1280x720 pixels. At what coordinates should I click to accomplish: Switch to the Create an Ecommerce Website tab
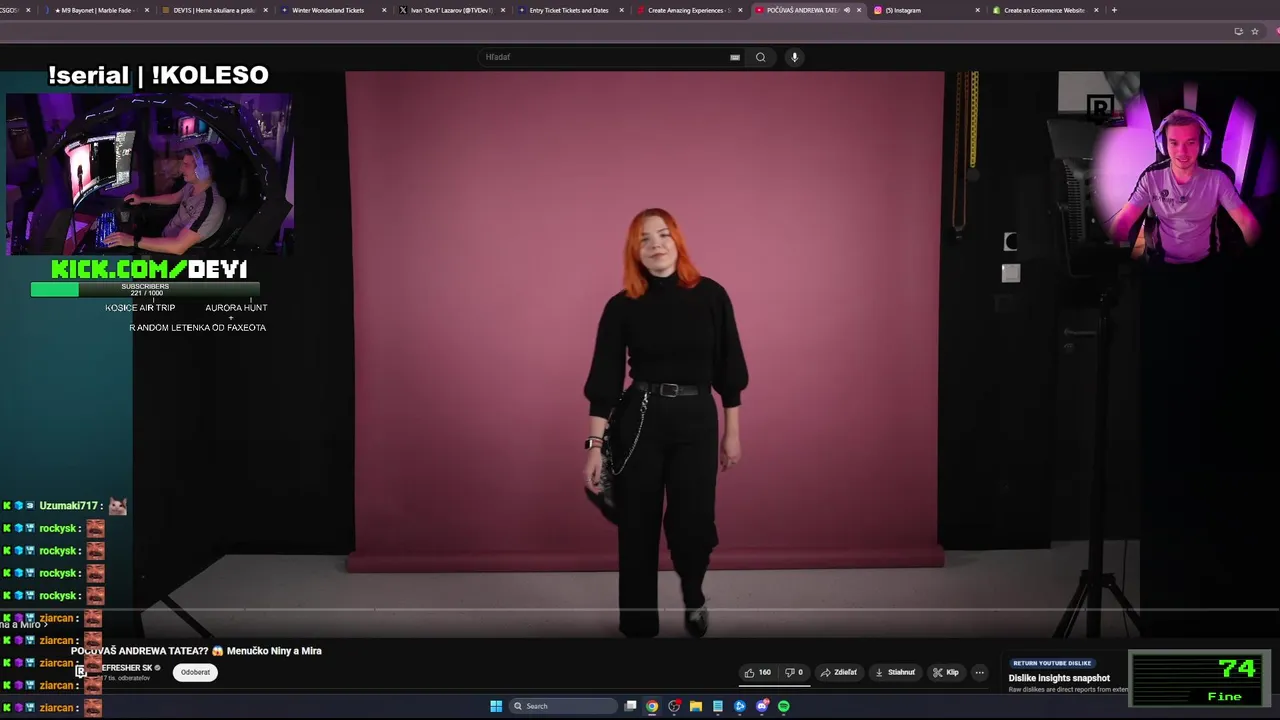1044,10
